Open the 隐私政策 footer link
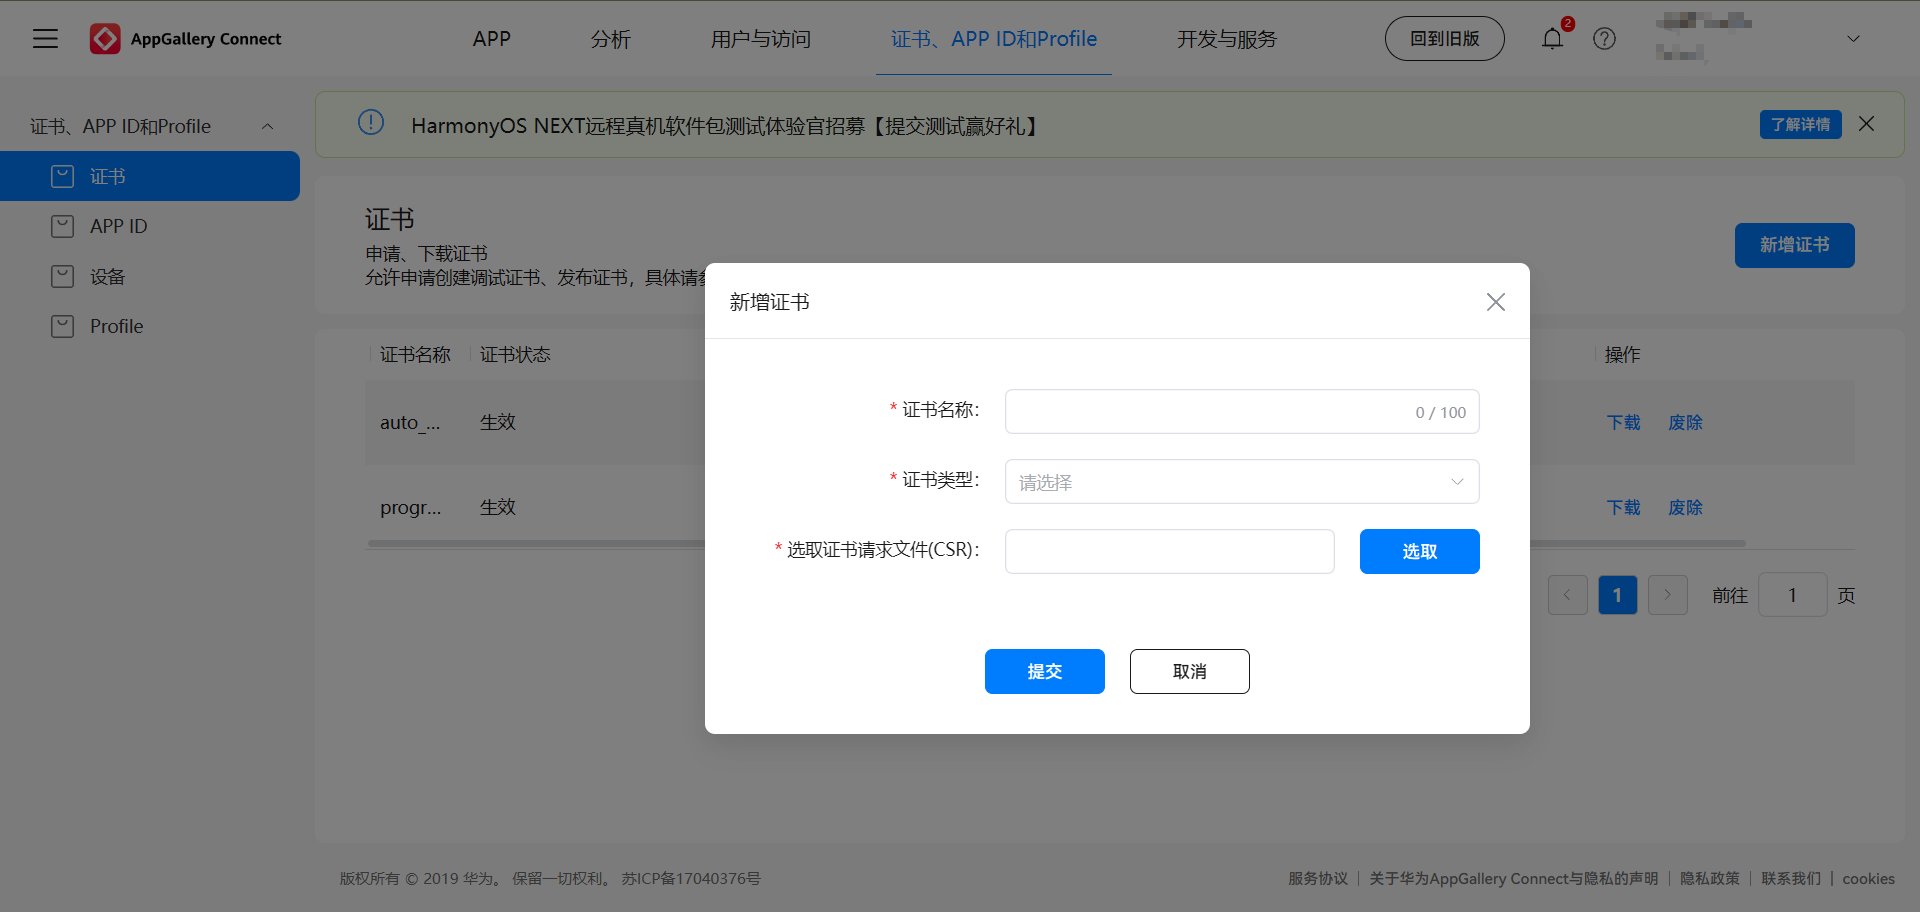 tap(1709, 878)
